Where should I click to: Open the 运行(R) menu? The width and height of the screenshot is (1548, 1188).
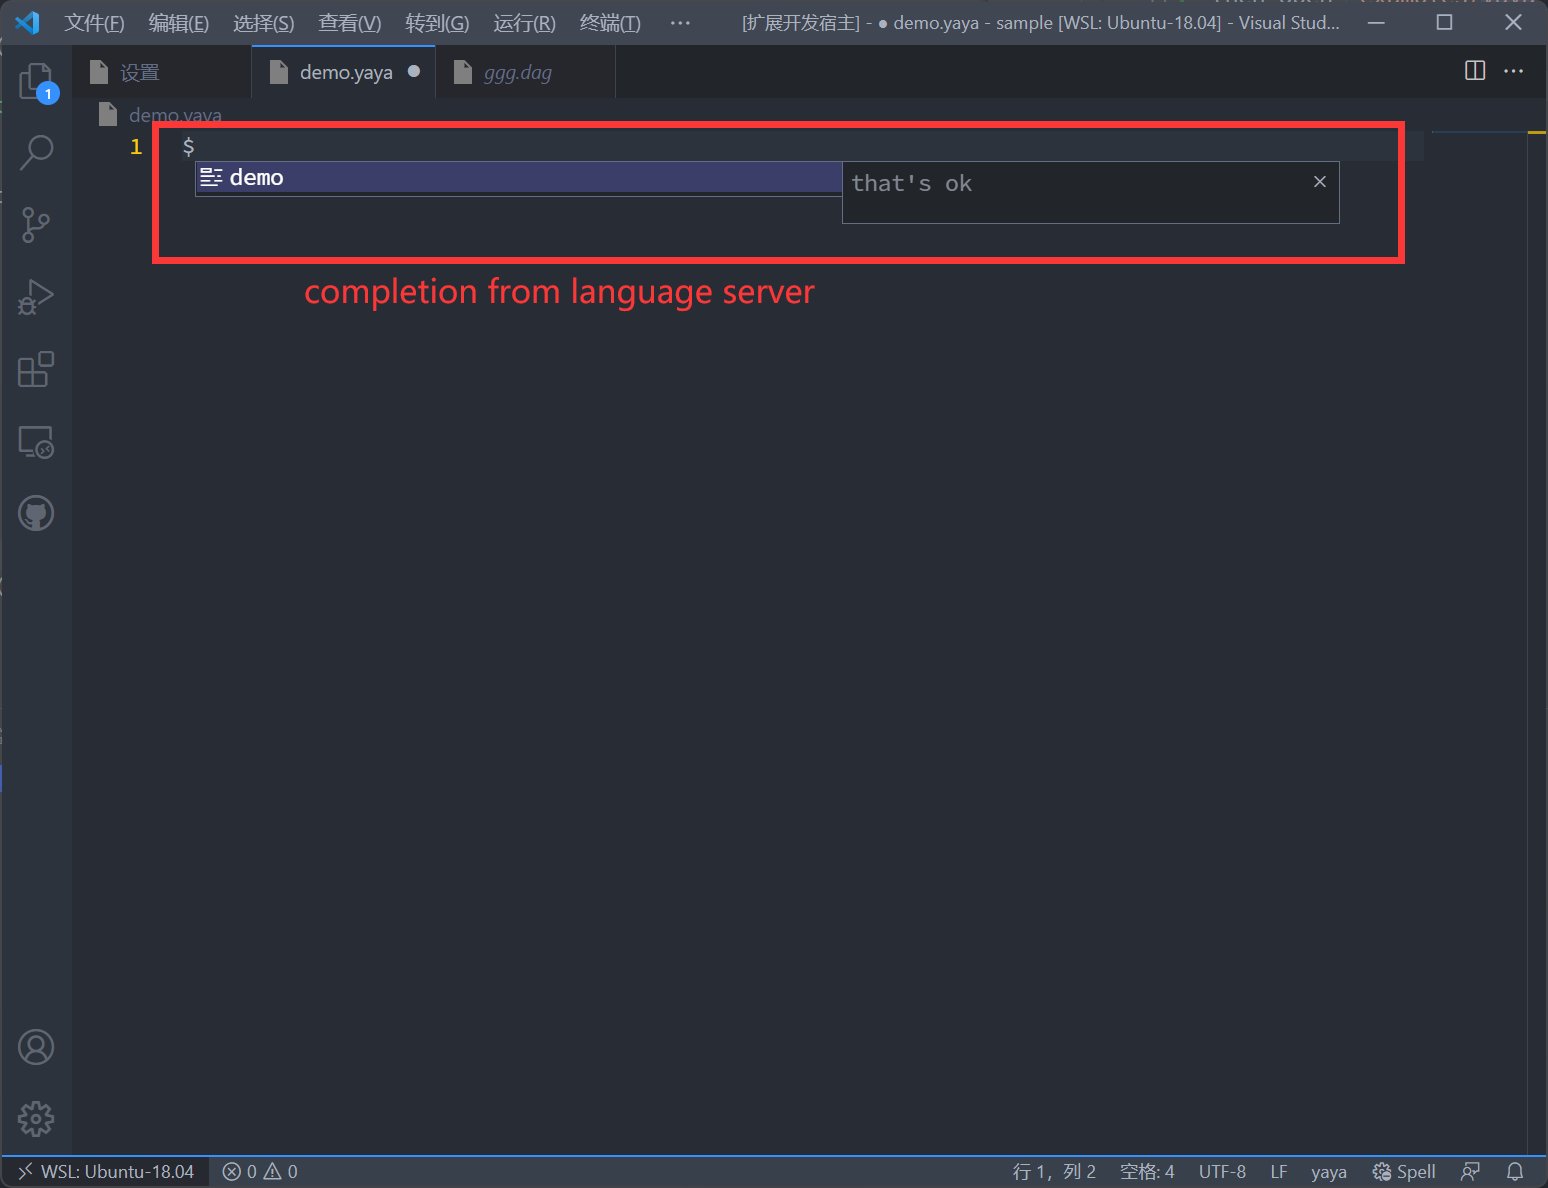(x=524, y=23)
